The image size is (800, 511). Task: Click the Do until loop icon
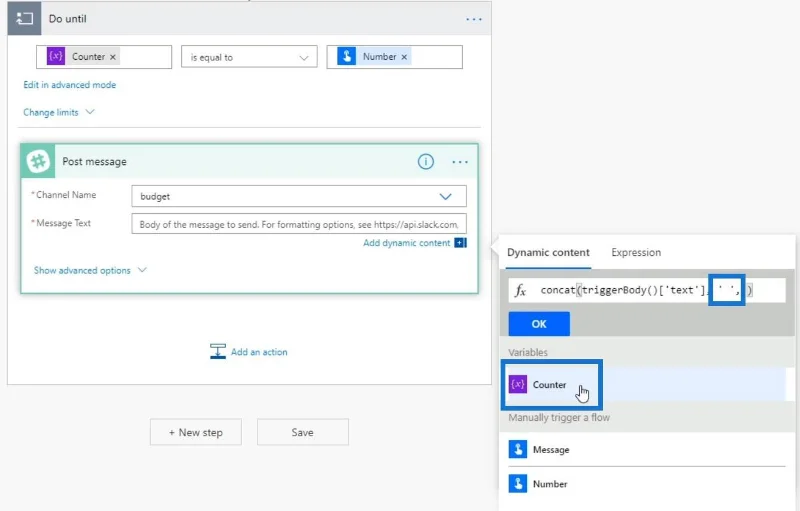click(24, 18)
